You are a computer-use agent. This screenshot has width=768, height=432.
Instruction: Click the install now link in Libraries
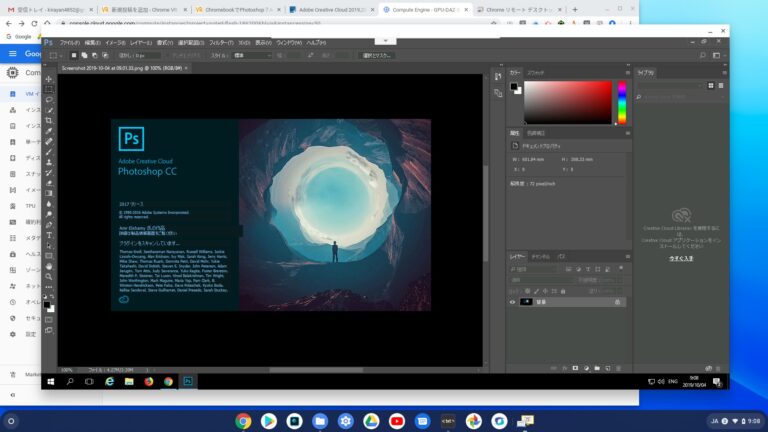point(681,258)
